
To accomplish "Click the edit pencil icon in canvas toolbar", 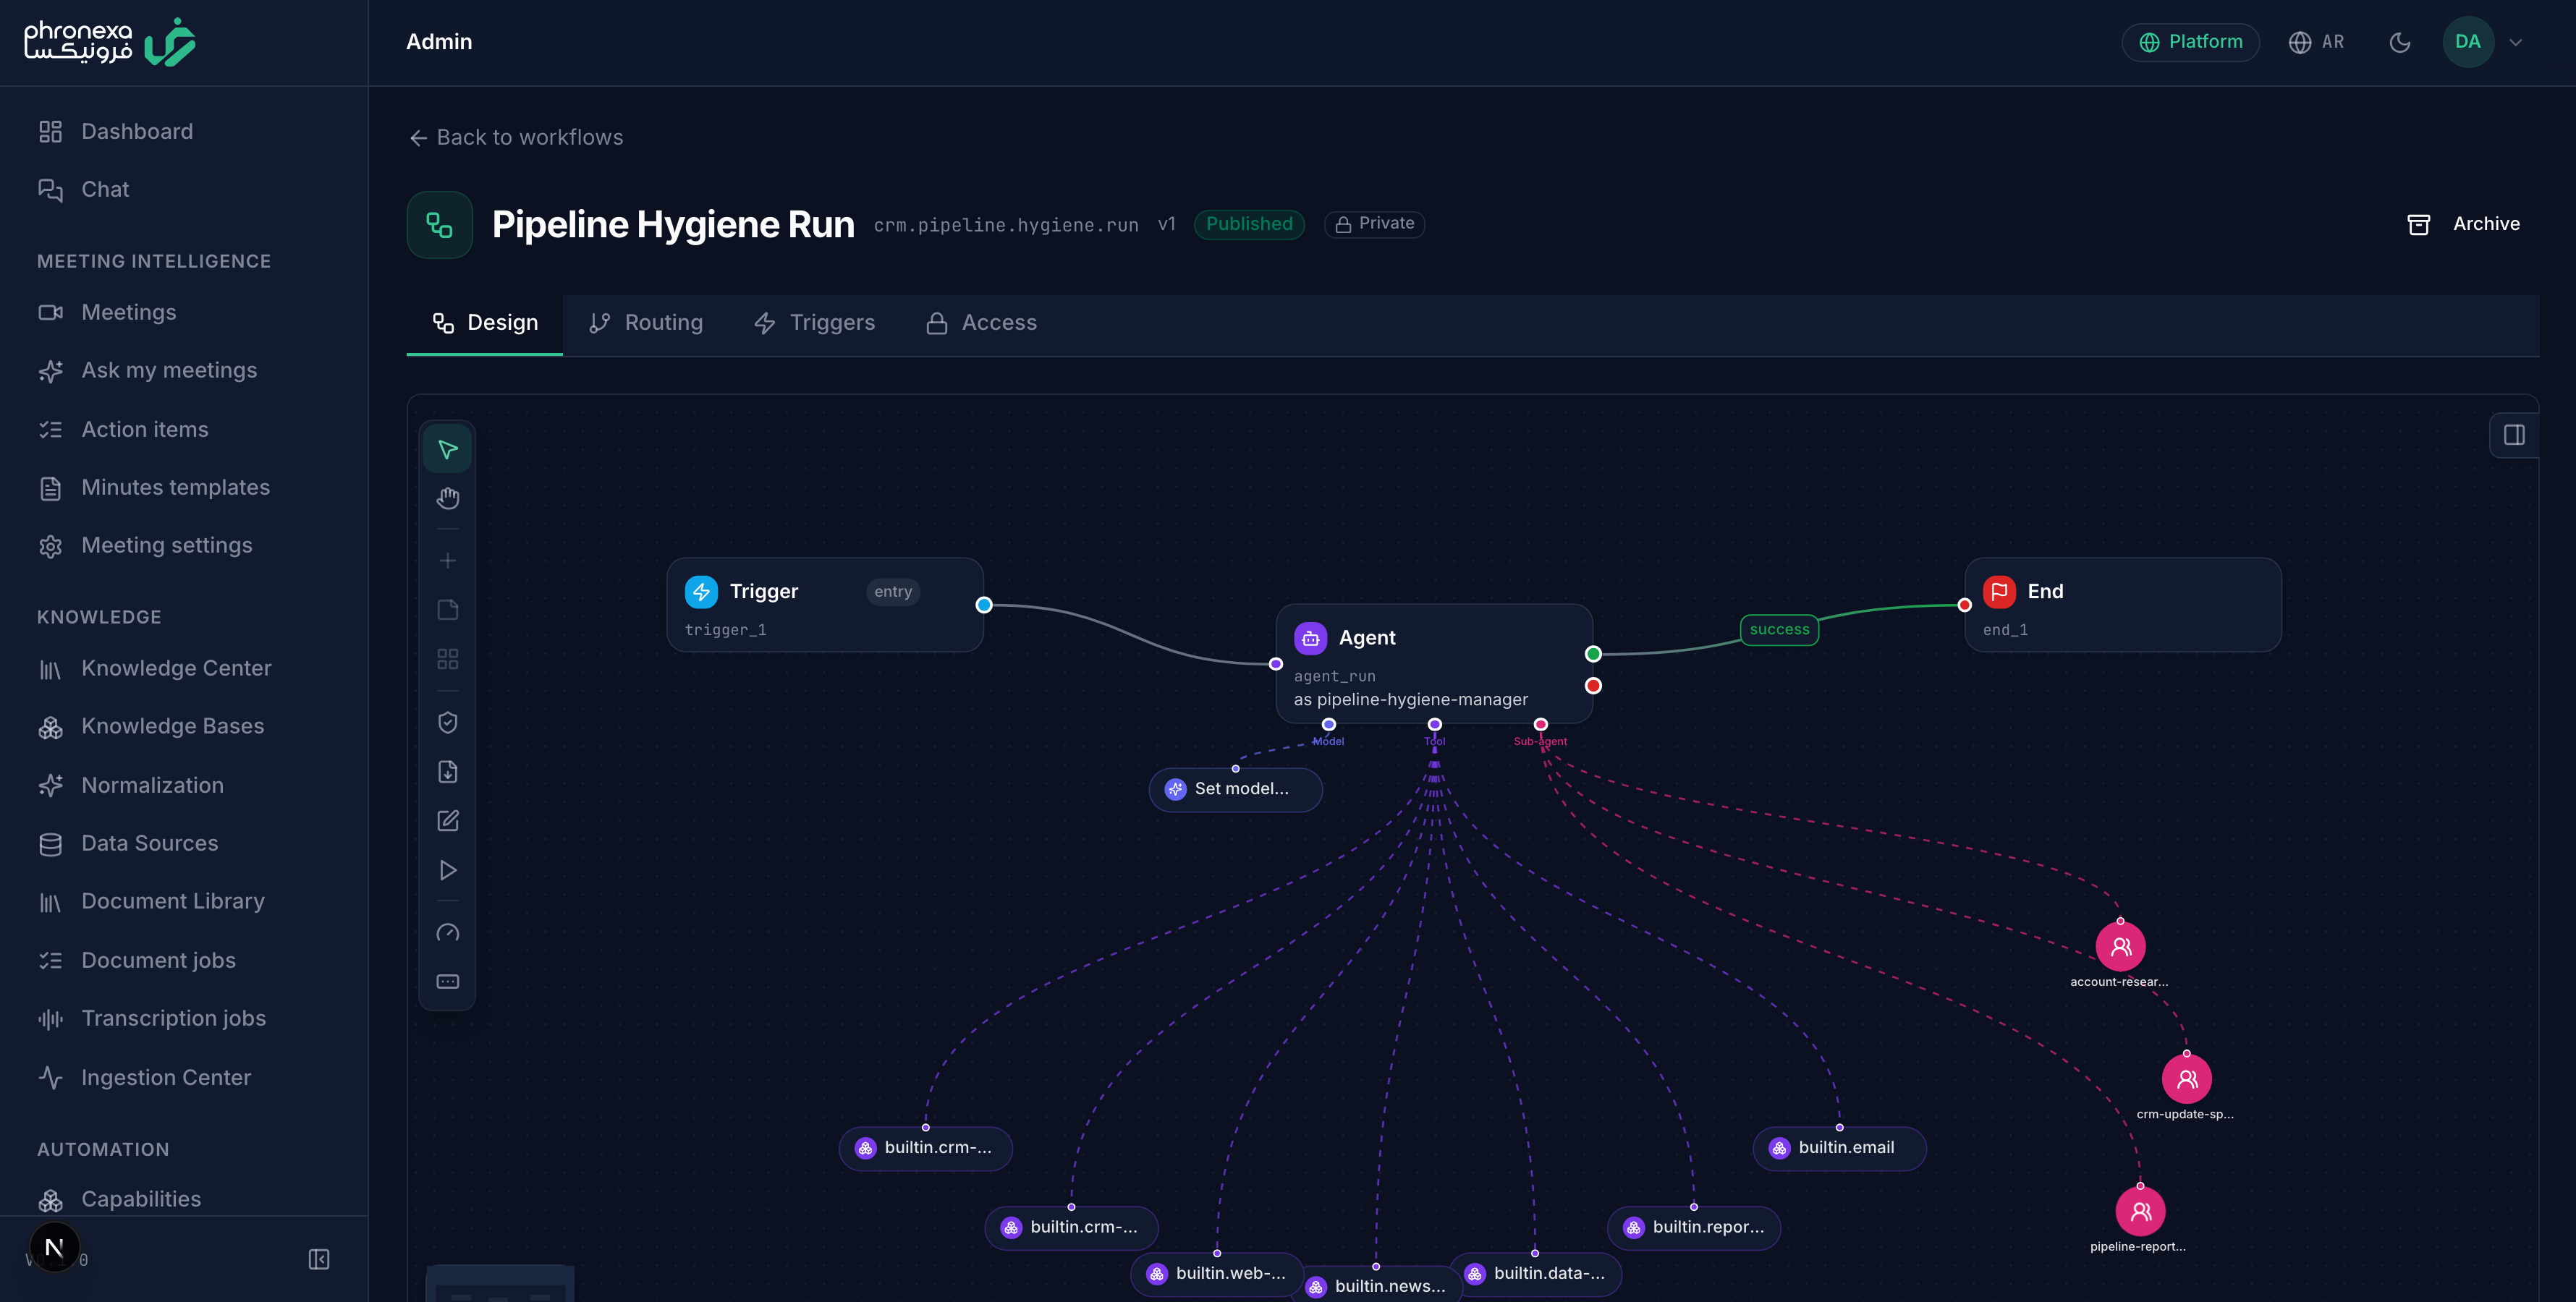I will coord(447,821).
